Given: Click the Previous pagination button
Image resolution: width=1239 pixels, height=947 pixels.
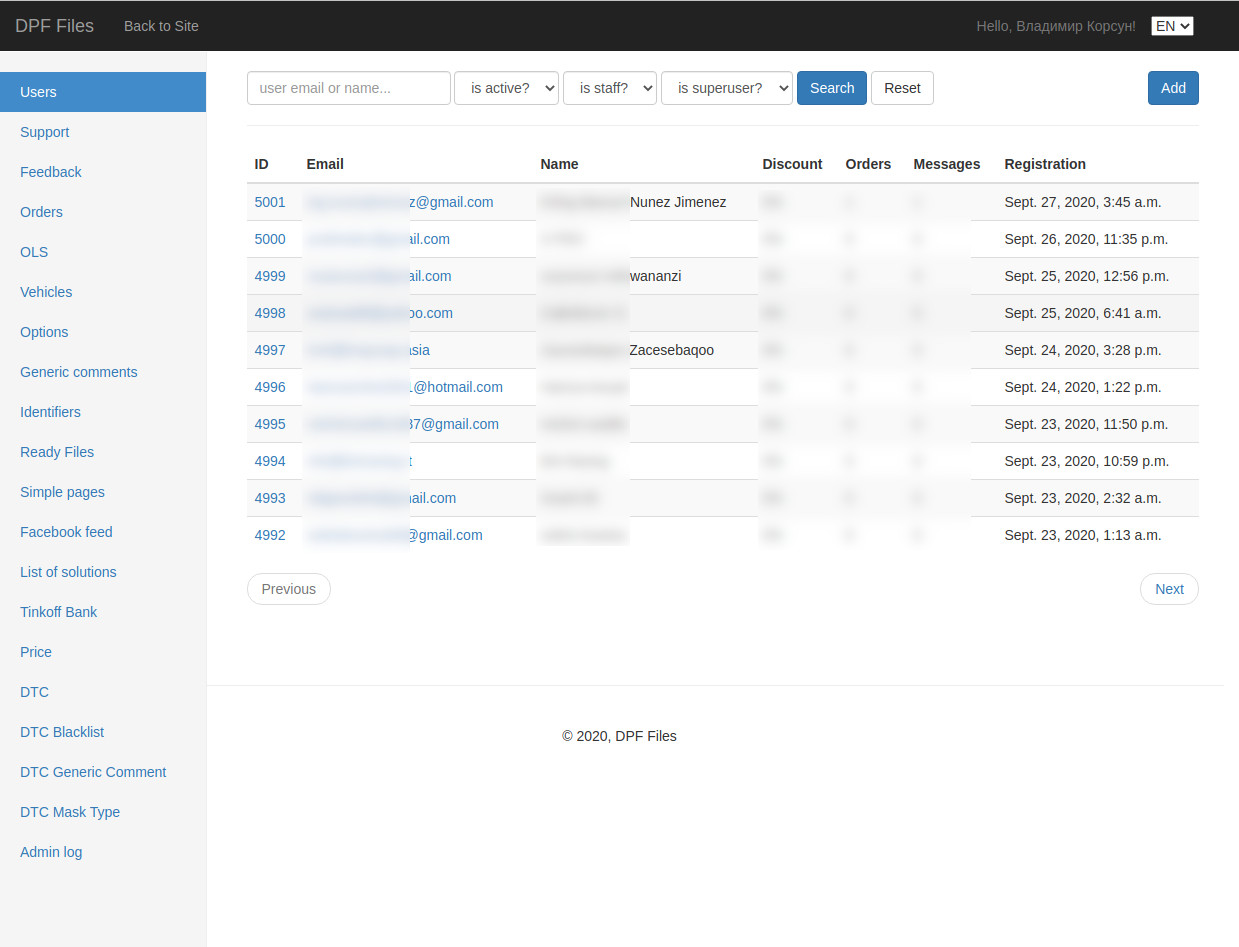Looking at the screenshot, I should [x=288, y=589].
